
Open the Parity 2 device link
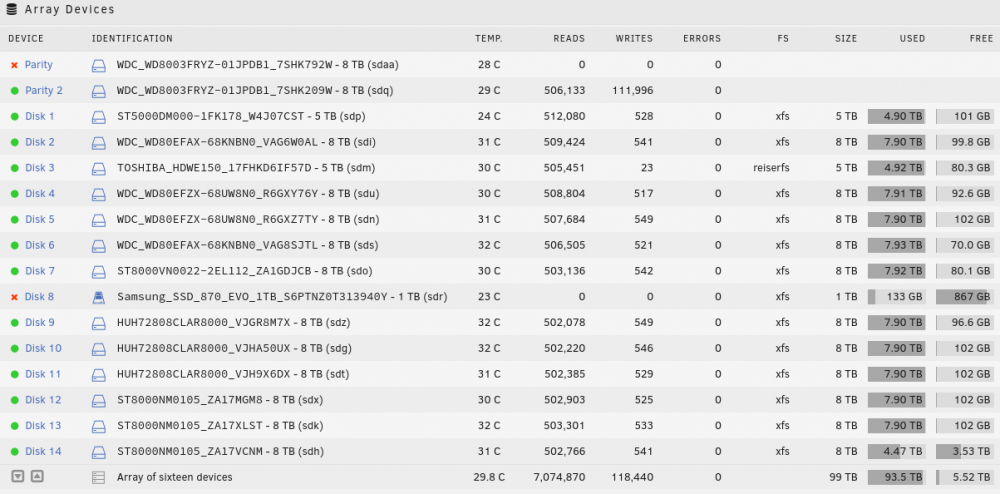[x=44, y=91]
